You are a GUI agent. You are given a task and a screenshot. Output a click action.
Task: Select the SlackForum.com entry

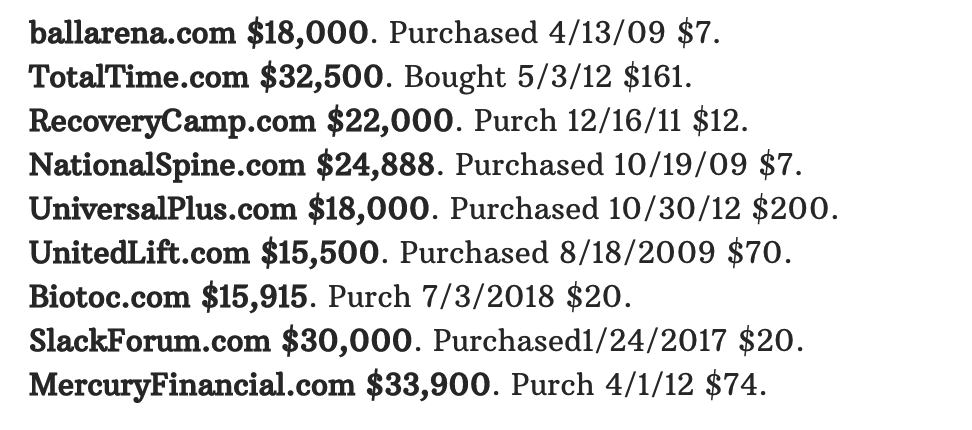(149, 341)
